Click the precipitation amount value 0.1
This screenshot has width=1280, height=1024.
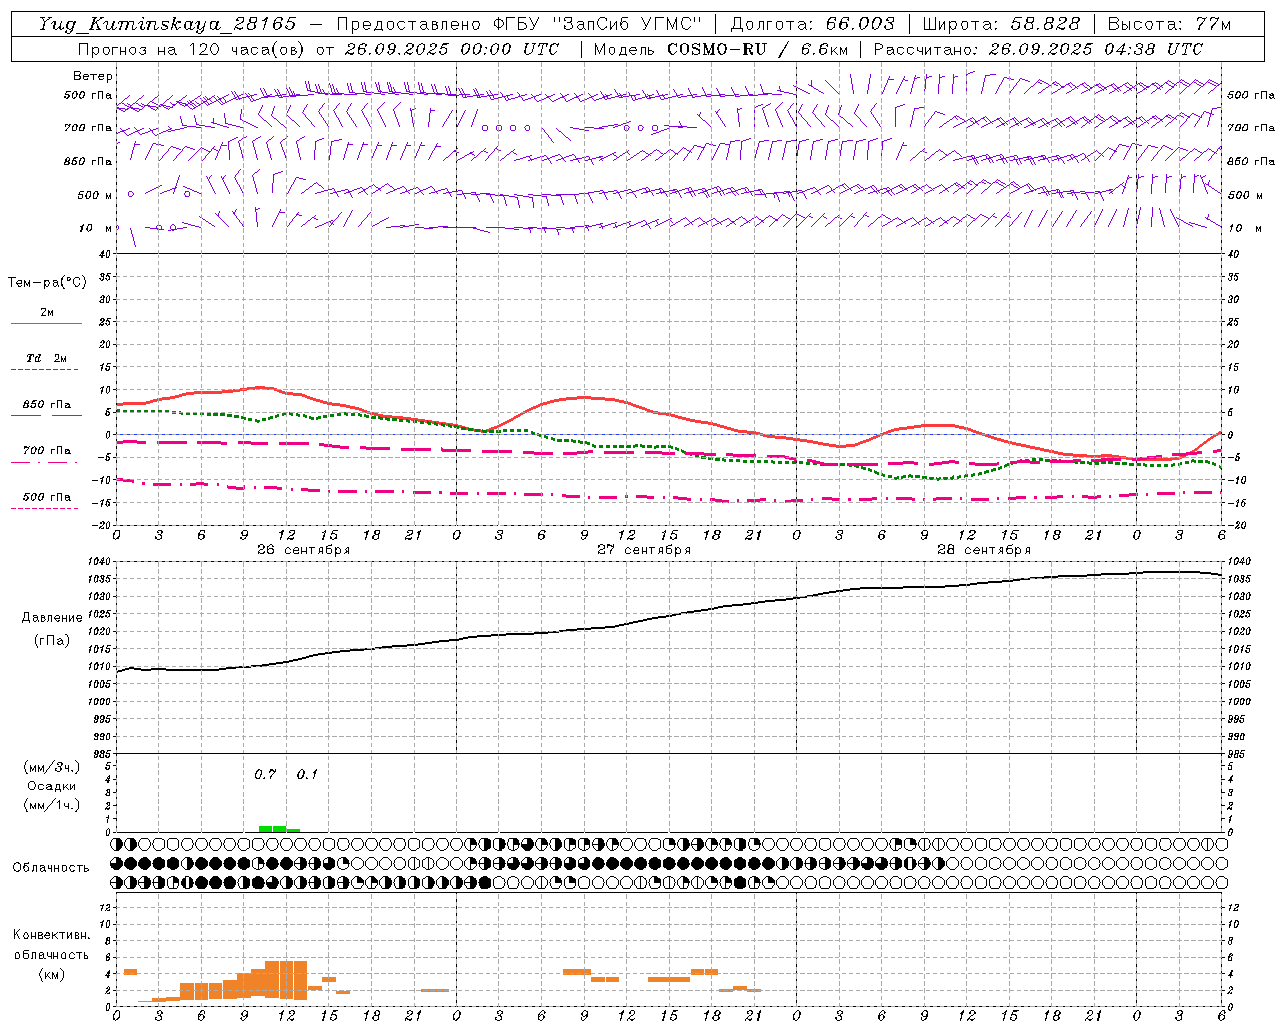tap(307, 775)
